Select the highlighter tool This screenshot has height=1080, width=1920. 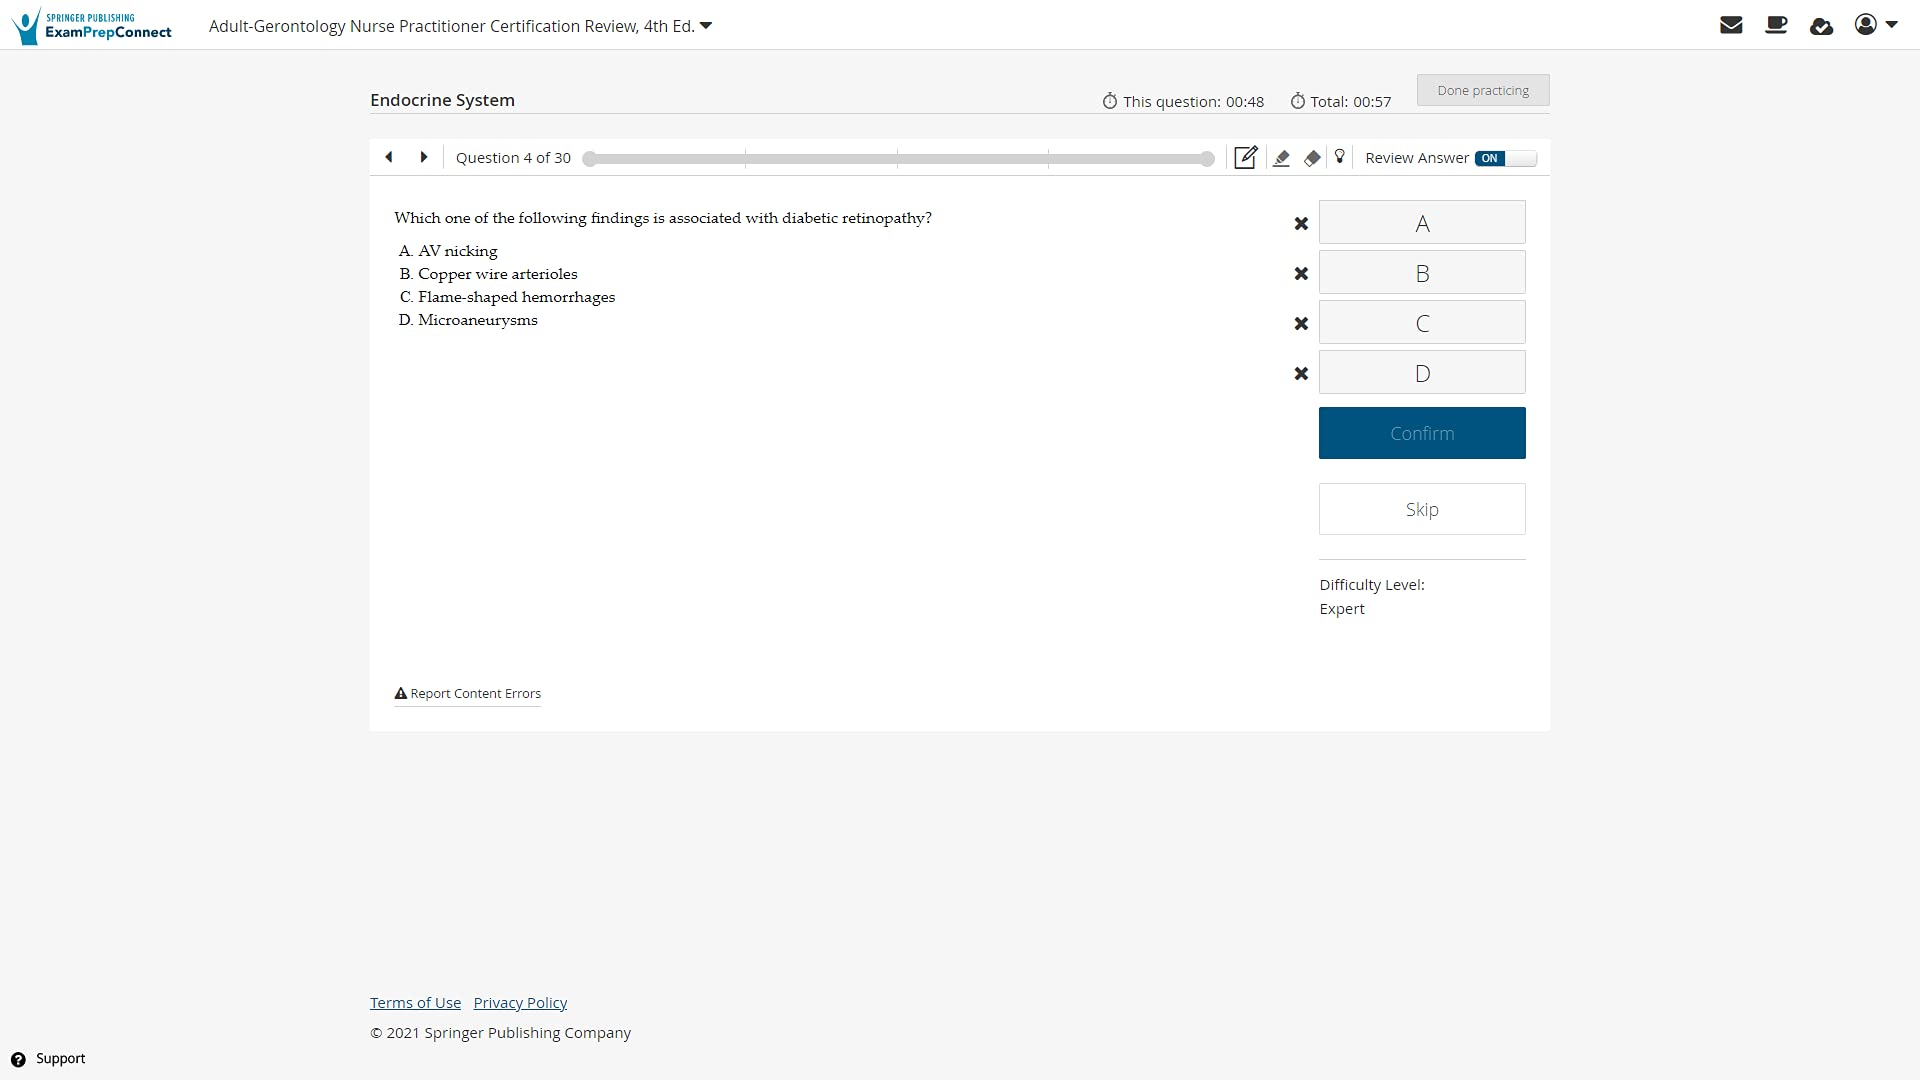(x=1281, y=158)
